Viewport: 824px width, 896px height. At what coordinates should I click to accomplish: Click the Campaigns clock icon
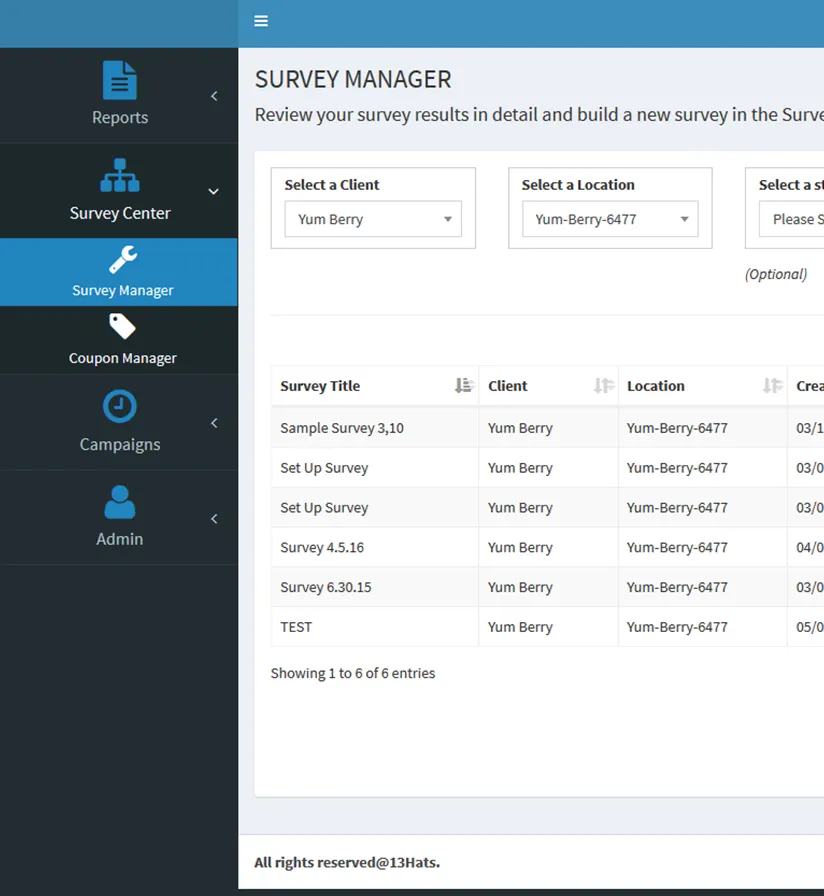[x=120, y=406]
